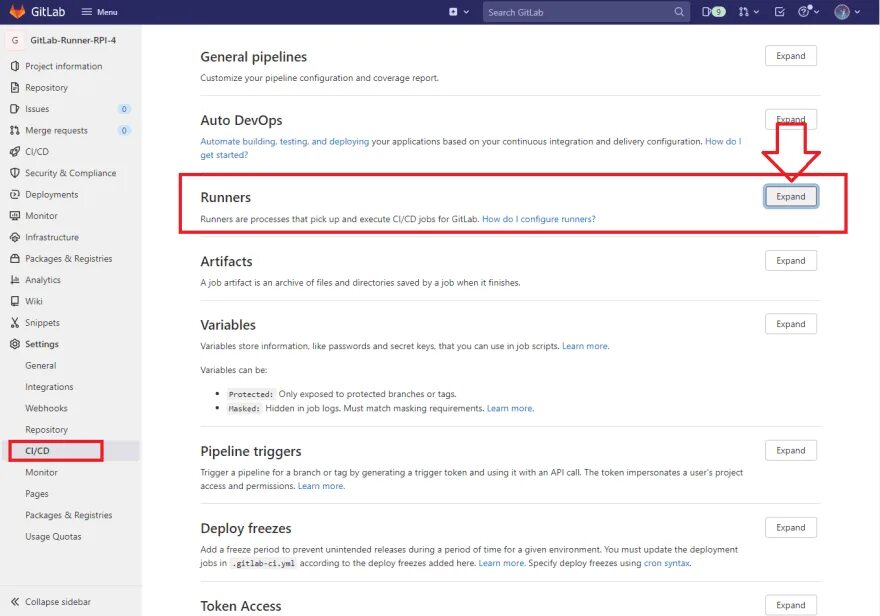Click the General pipelines heading
880x616 pixels.
(x=254, y=57)
